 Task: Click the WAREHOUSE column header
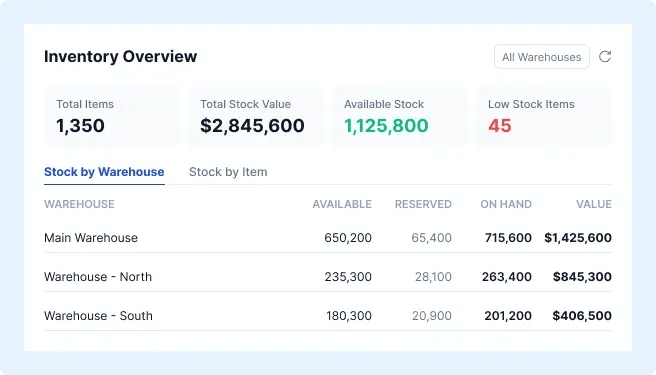coord(79,204)
